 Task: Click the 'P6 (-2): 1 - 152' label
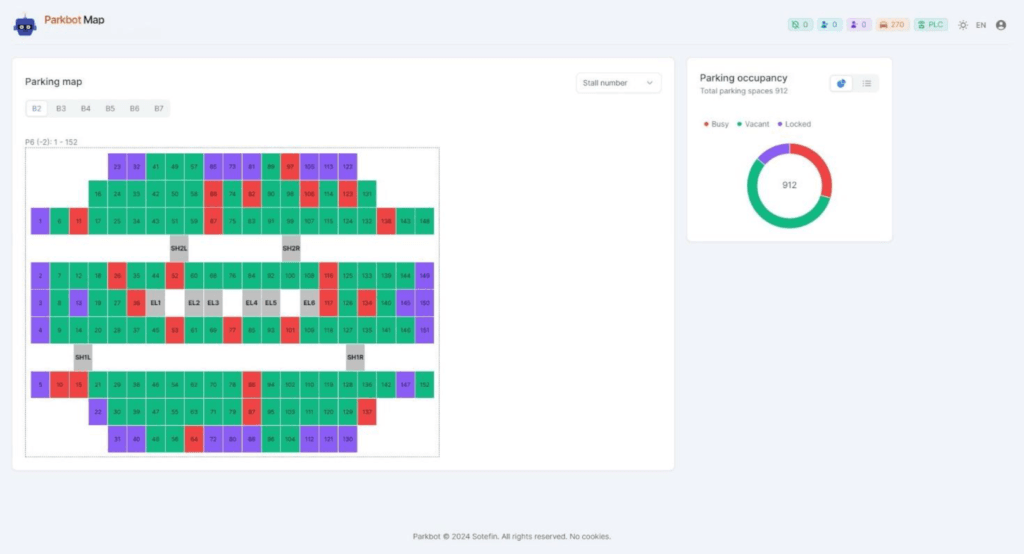[51, 142]
